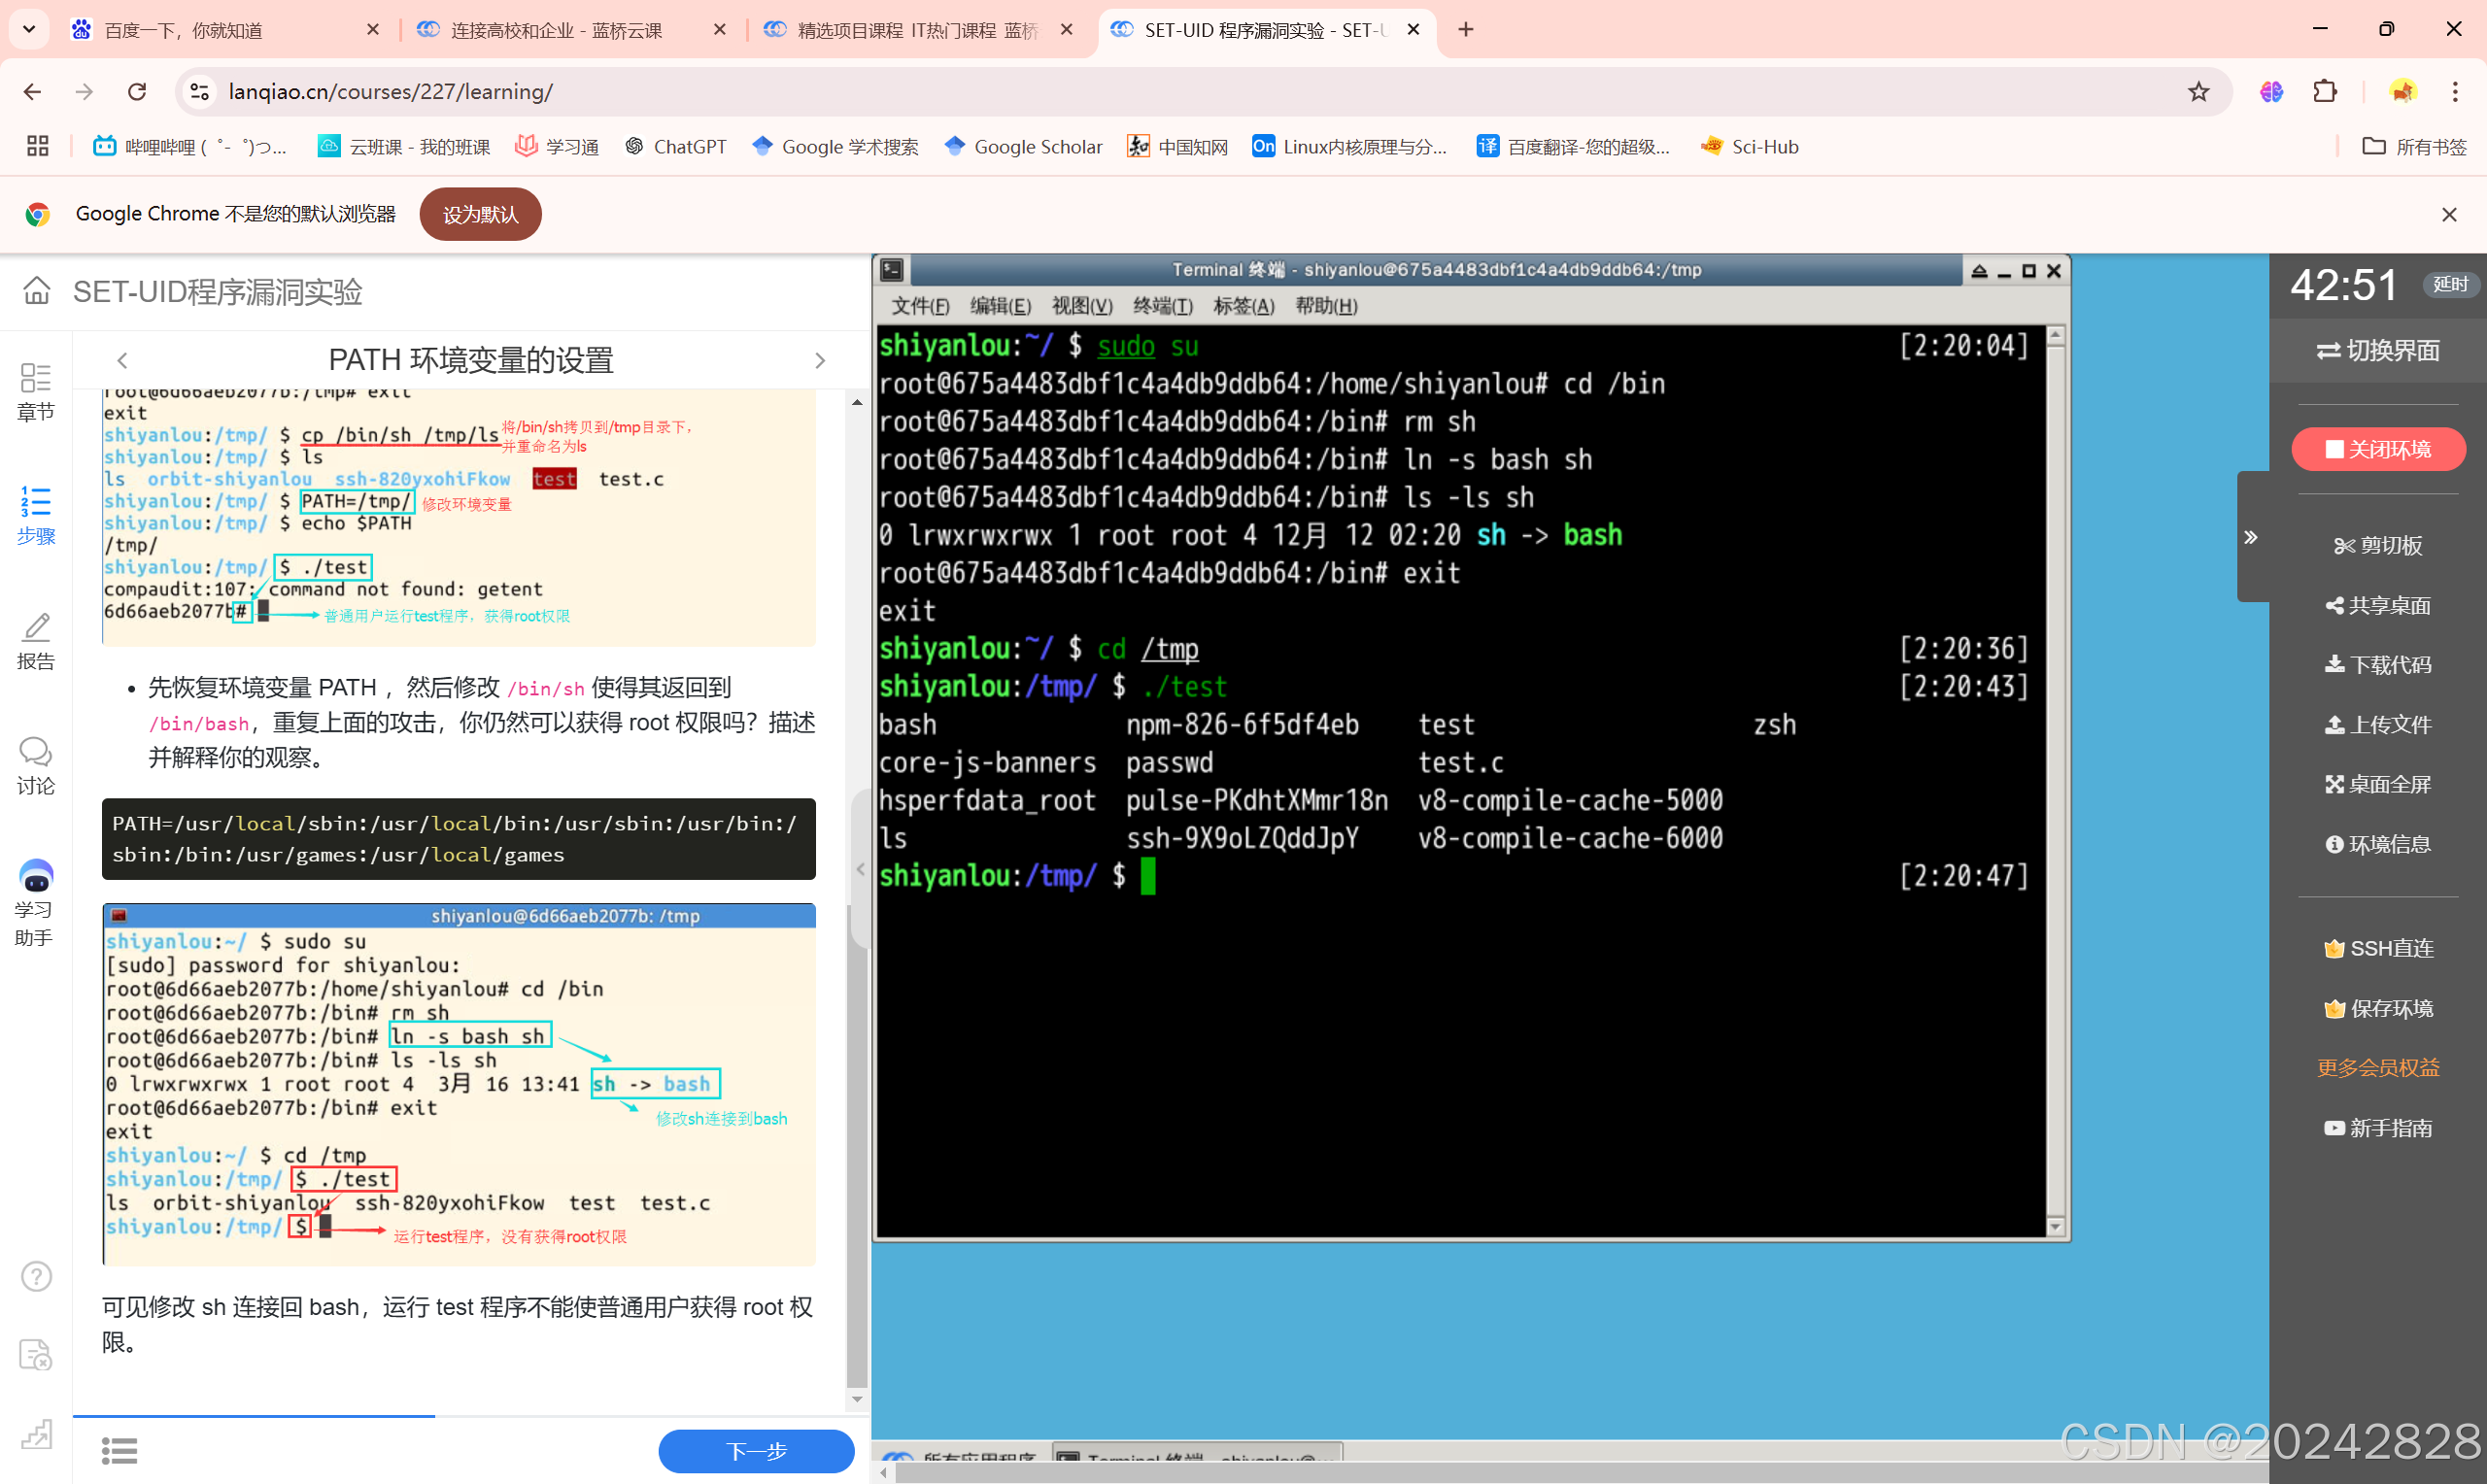Screen dimensions: 2487x1484
Task: Click 设为默认 set default button
Action: coord(480,214)
